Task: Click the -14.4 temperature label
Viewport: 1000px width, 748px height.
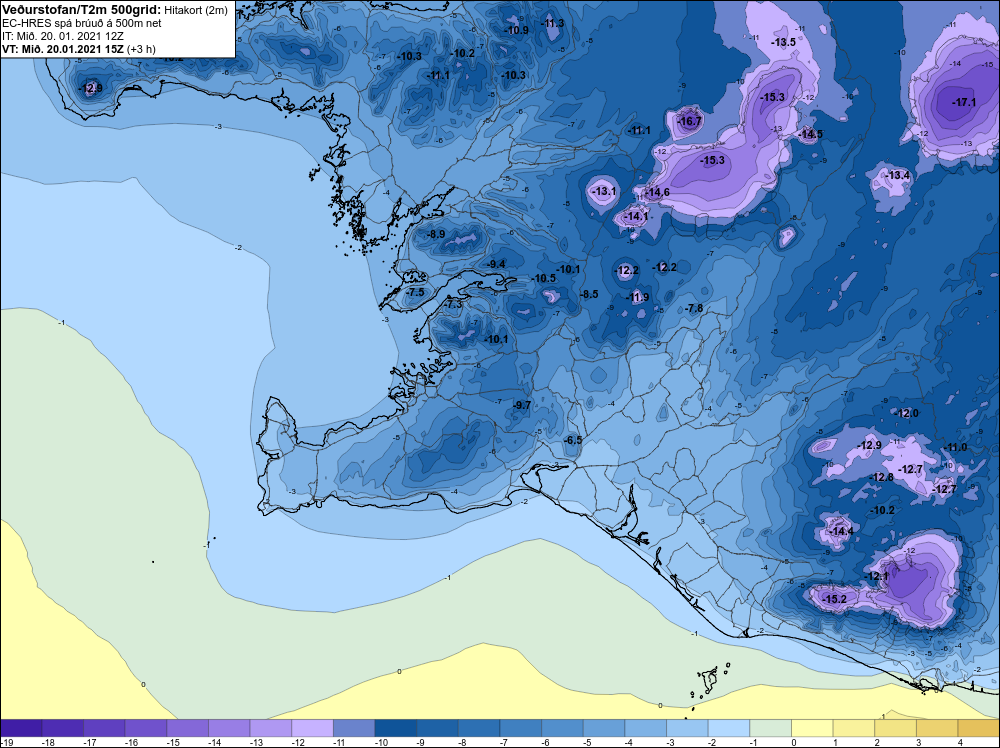Action: coord(841,531)
